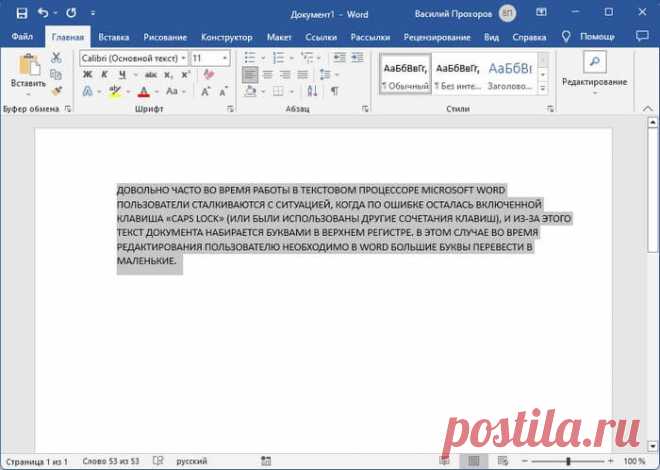The image size is (660, 470).
Task: Expand the styles gallery
Action: tap(543, 88)
